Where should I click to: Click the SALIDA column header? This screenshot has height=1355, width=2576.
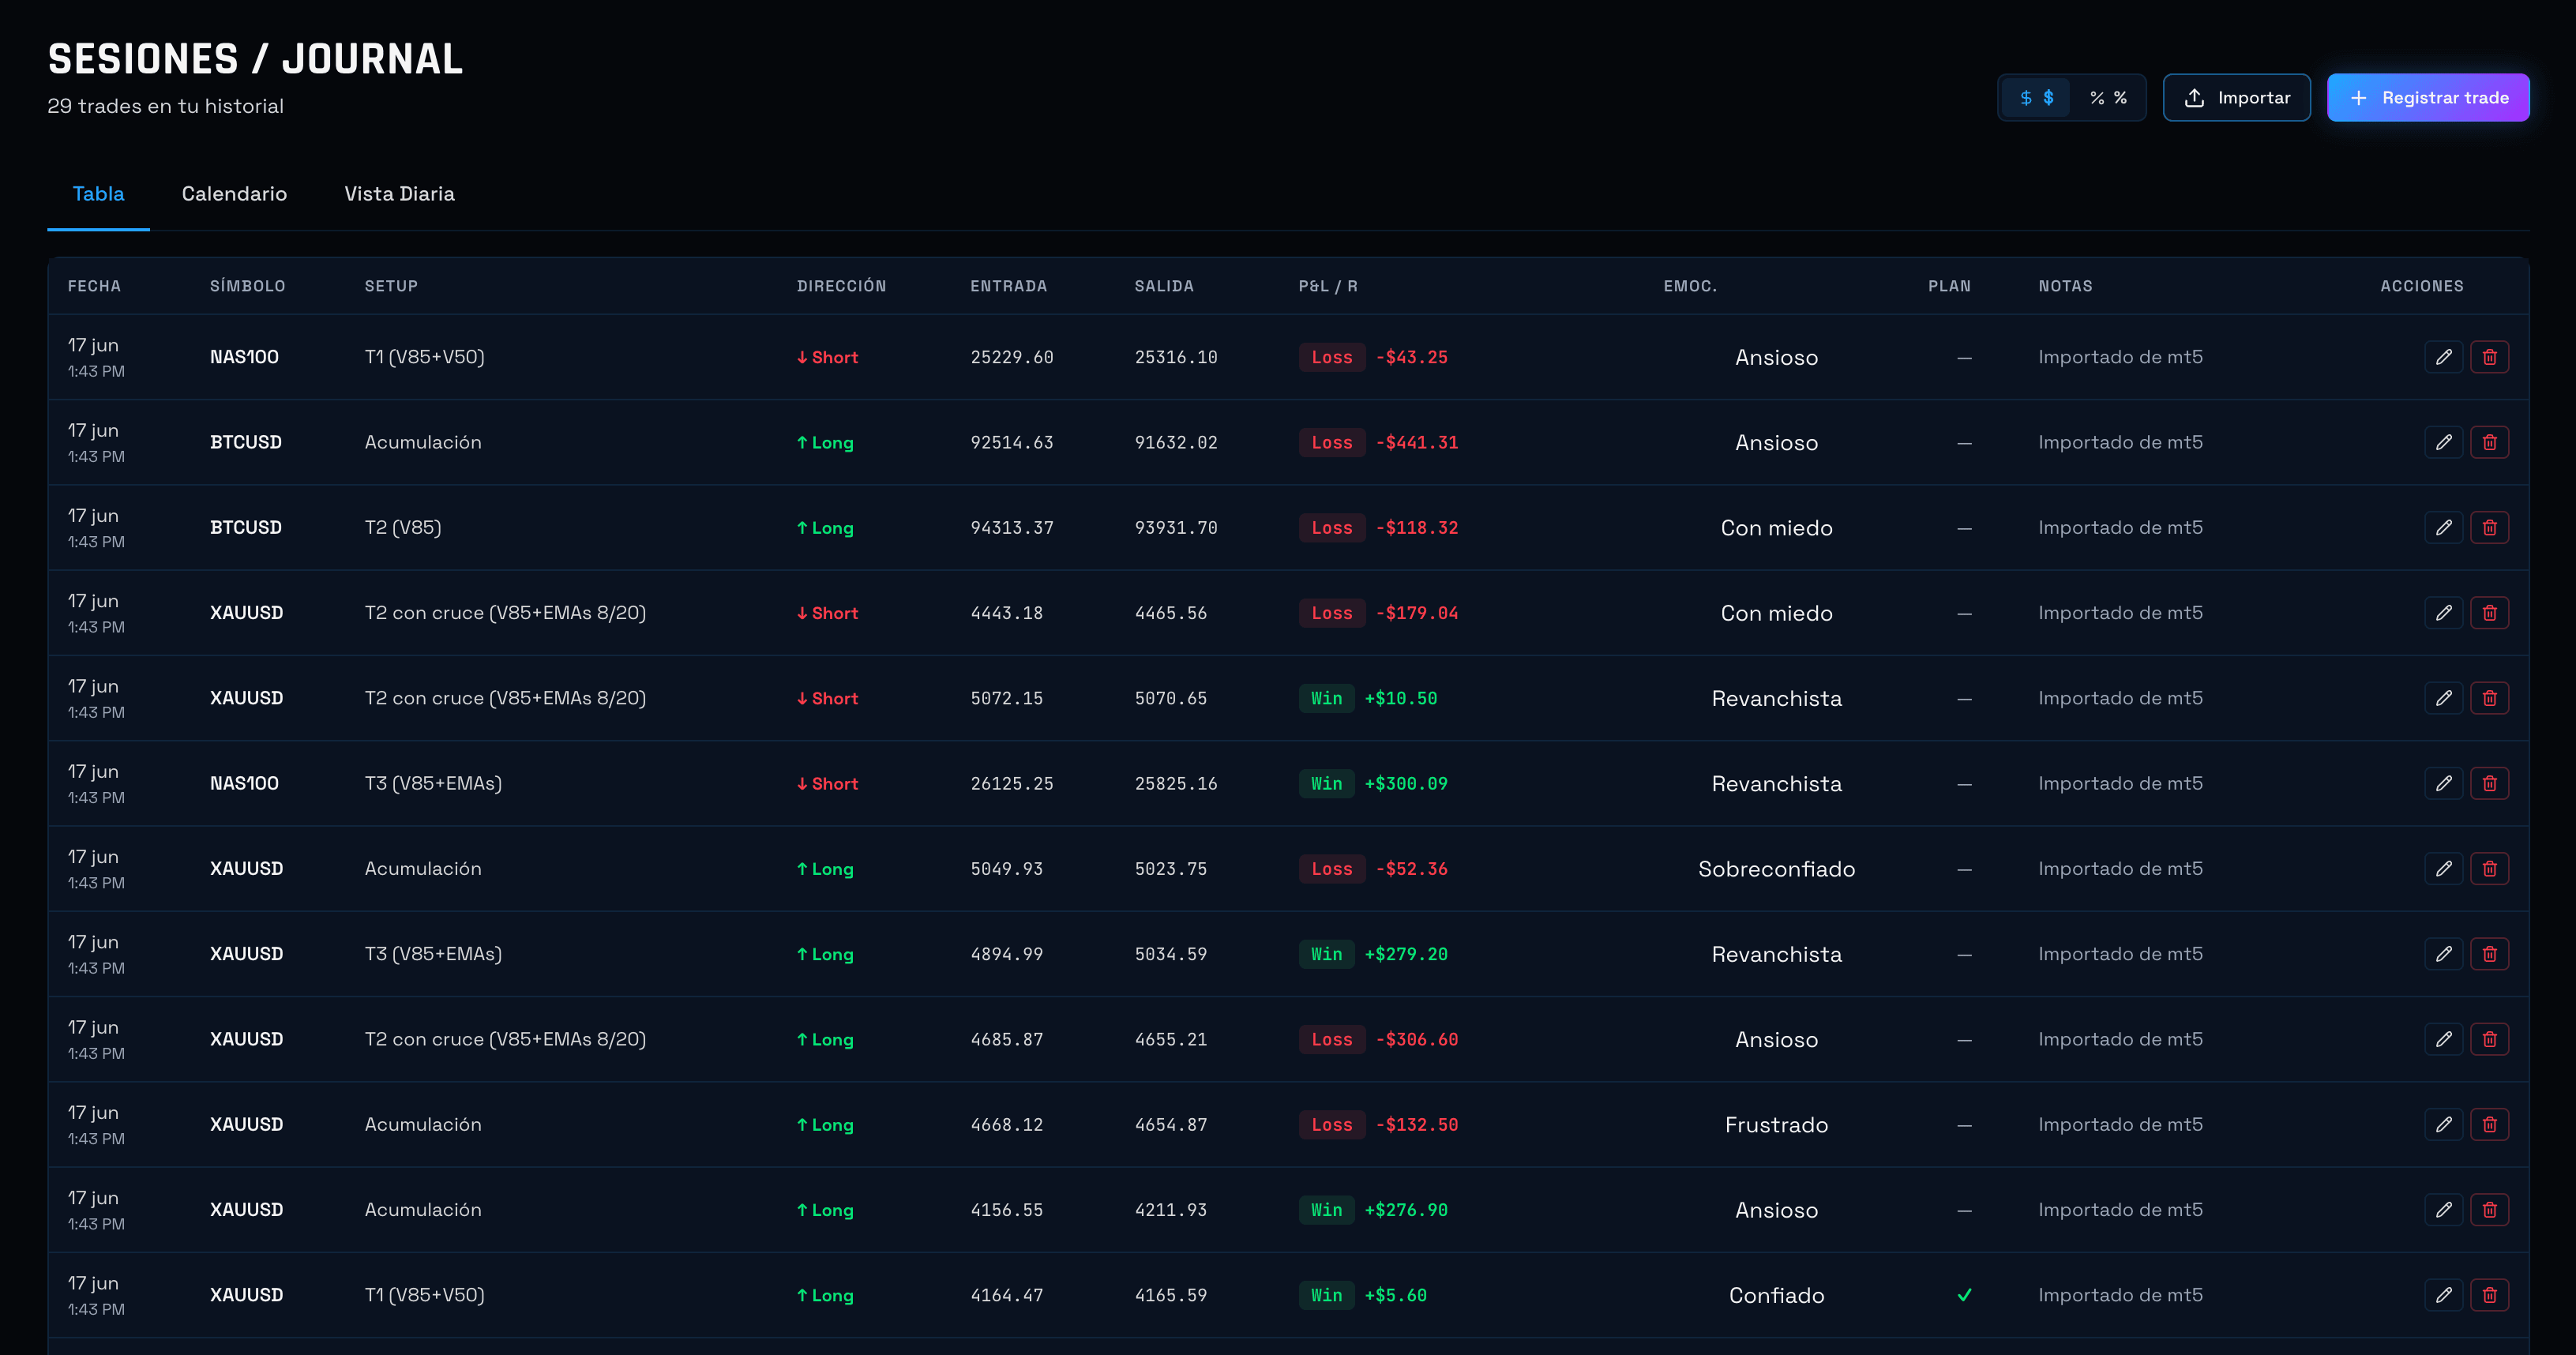[1164, 286]
